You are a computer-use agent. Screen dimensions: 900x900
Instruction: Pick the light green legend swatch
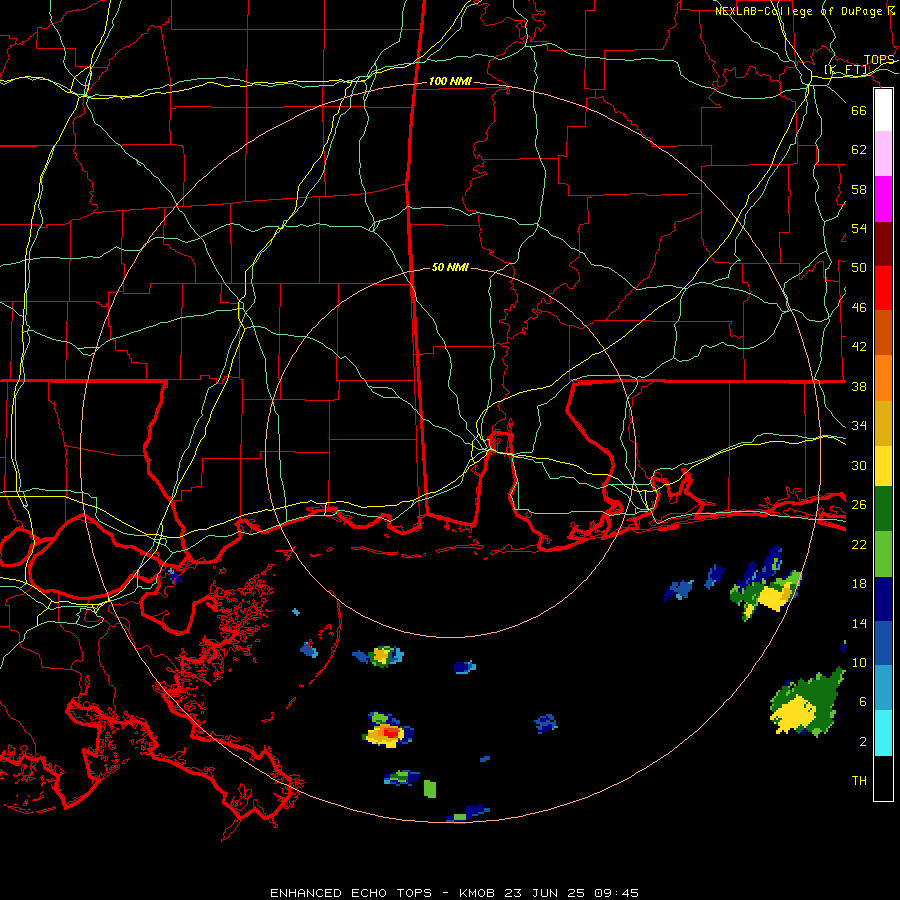(x=883, y=554)
